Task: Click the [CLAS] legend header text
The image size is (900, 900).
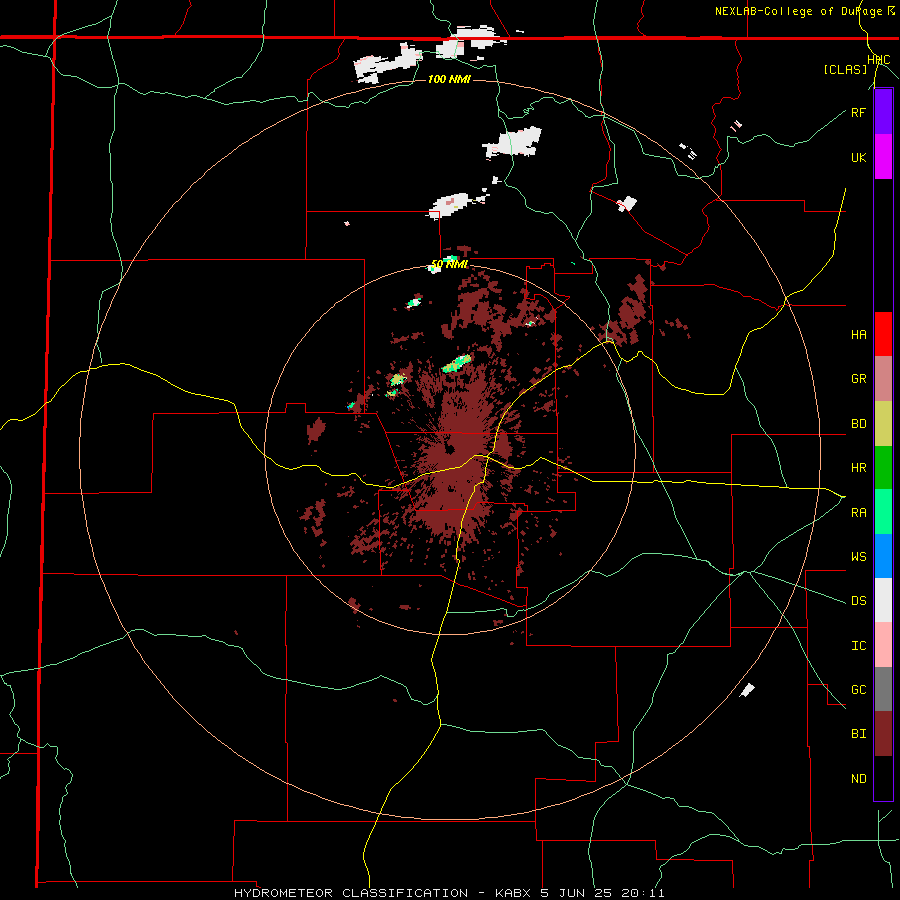Action: (845, 70)
